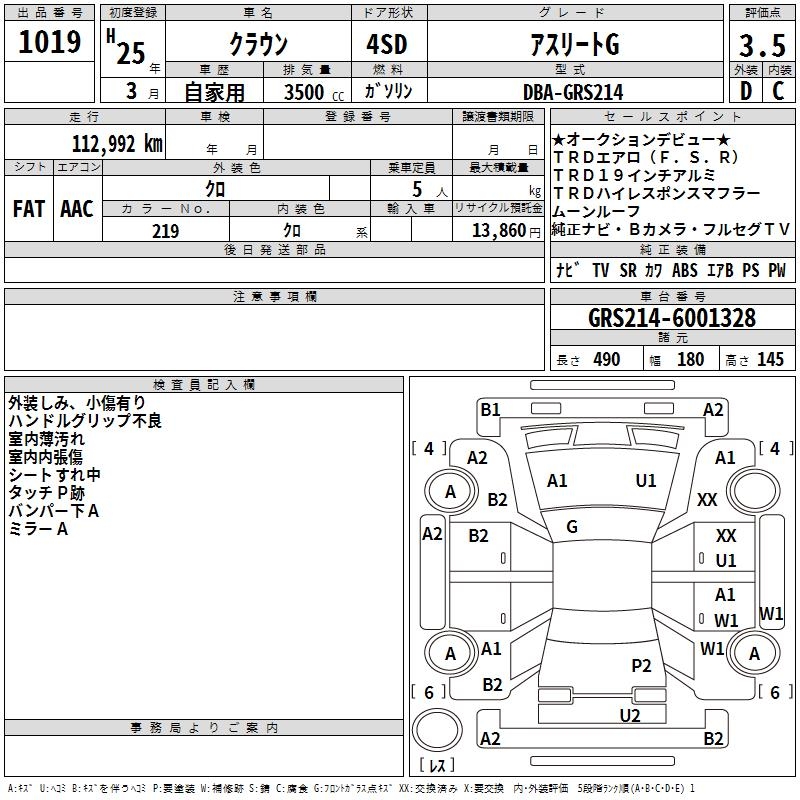Click the displacement 3500 cc
800x800 pixels.
point(314,92)
